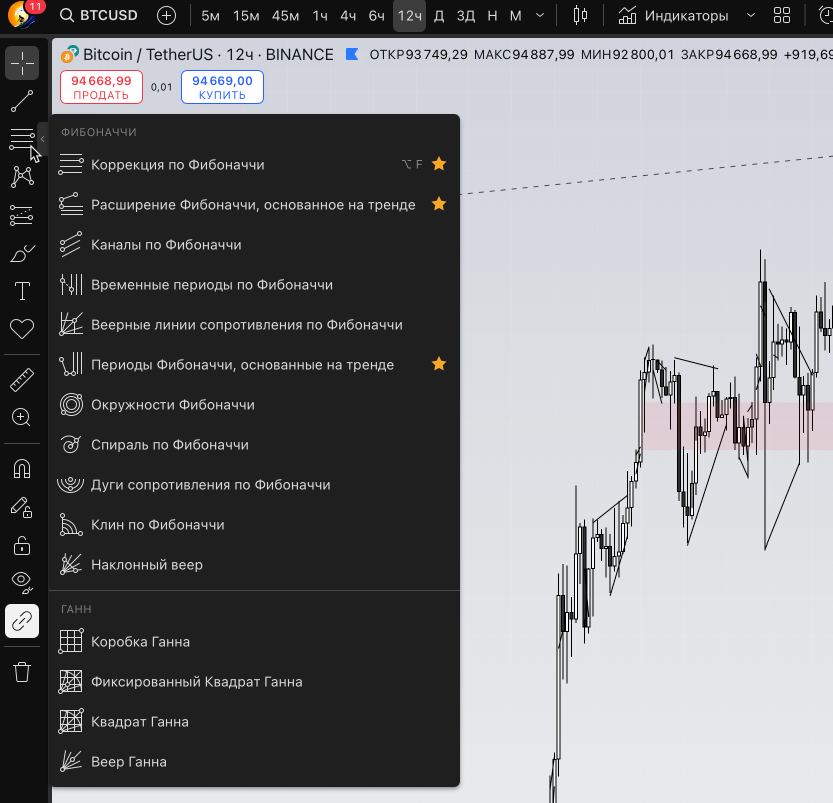Unstar 'Коррекция по Фибоначчи' favorite

(438, 163)
